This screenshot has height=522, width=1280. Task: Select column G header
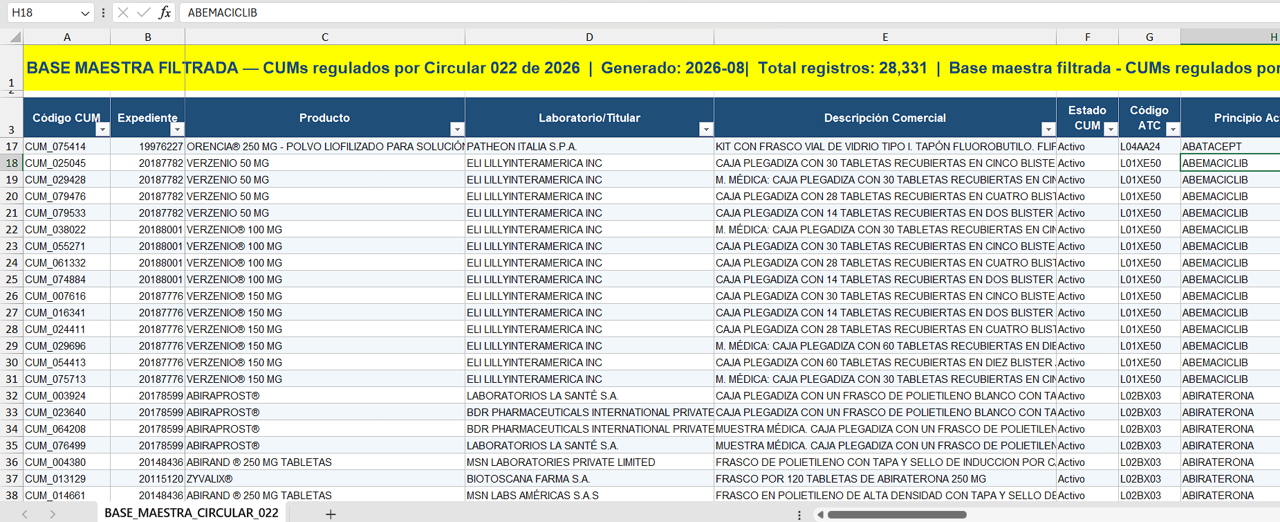pos(1149,37)
